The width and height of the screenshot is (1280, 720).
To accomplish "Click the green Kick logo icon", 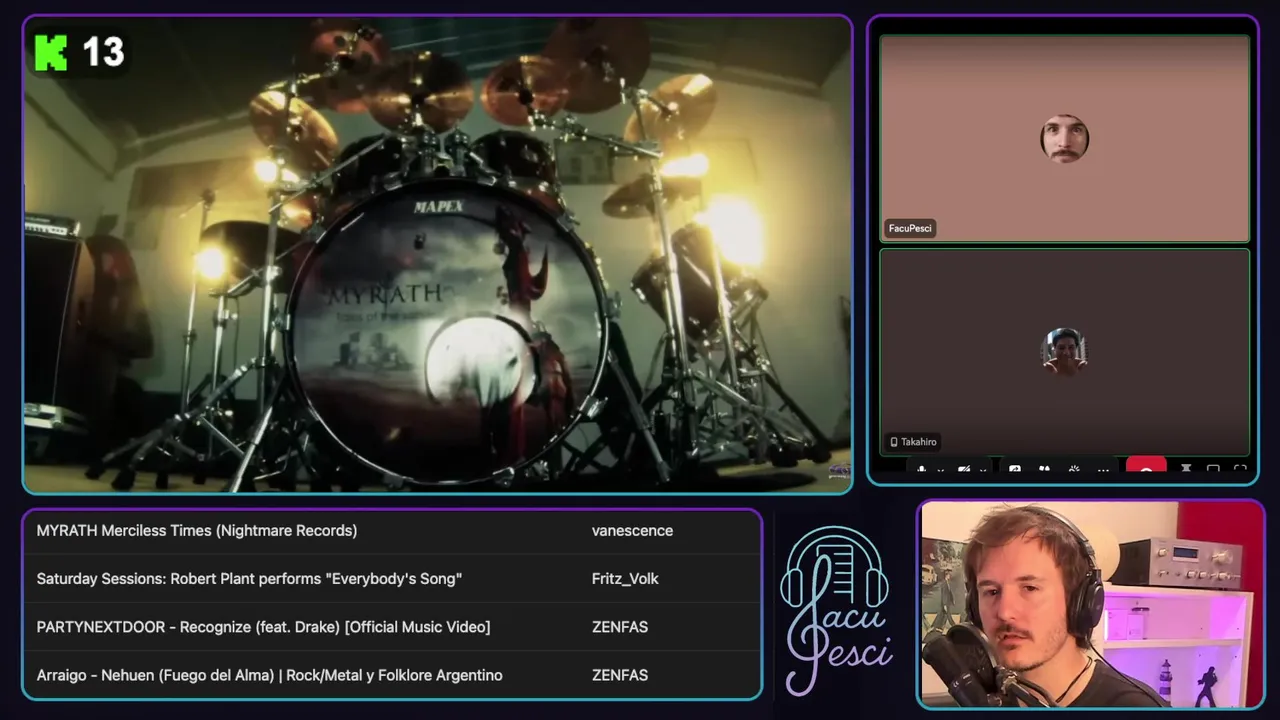I will [x=51, y=53].
